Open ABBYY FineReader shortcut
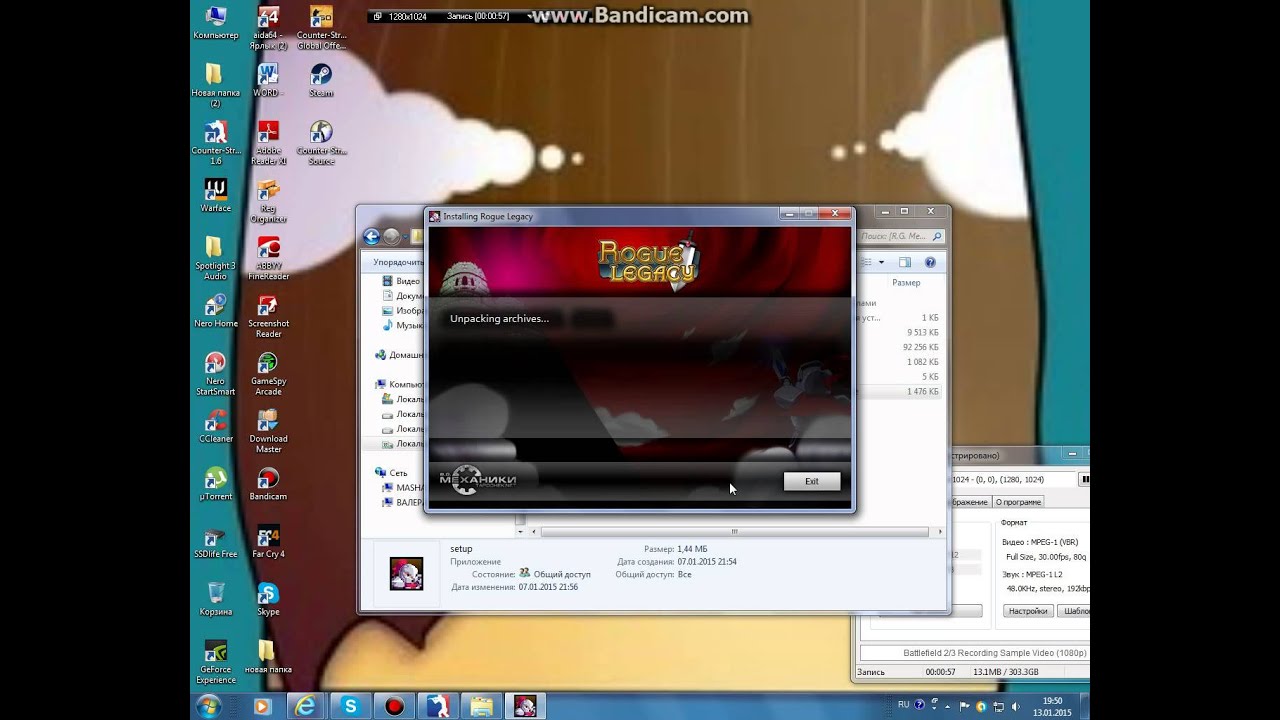The image size is (1280, 720). tap(268, 258)
